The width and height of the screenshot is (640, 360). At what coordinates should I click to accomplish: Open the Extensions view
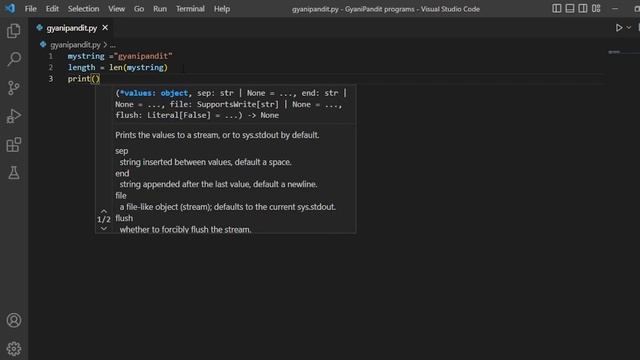[13, 144]
